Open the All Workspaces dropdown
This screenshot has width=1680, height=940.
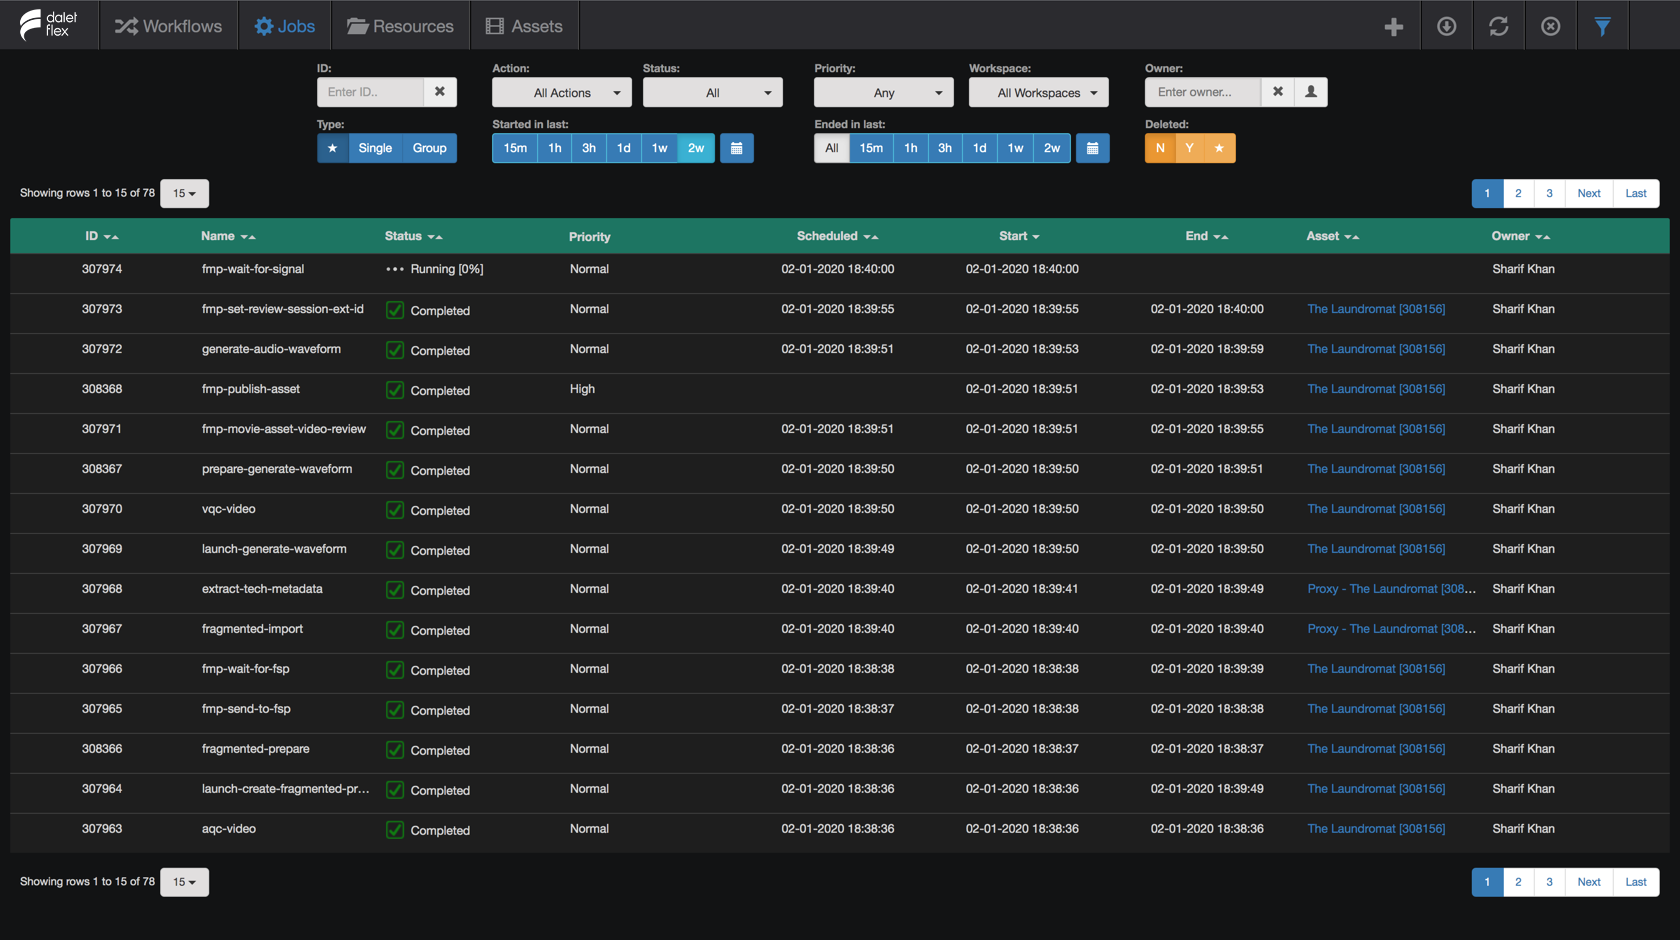(x=1039, y=93)
